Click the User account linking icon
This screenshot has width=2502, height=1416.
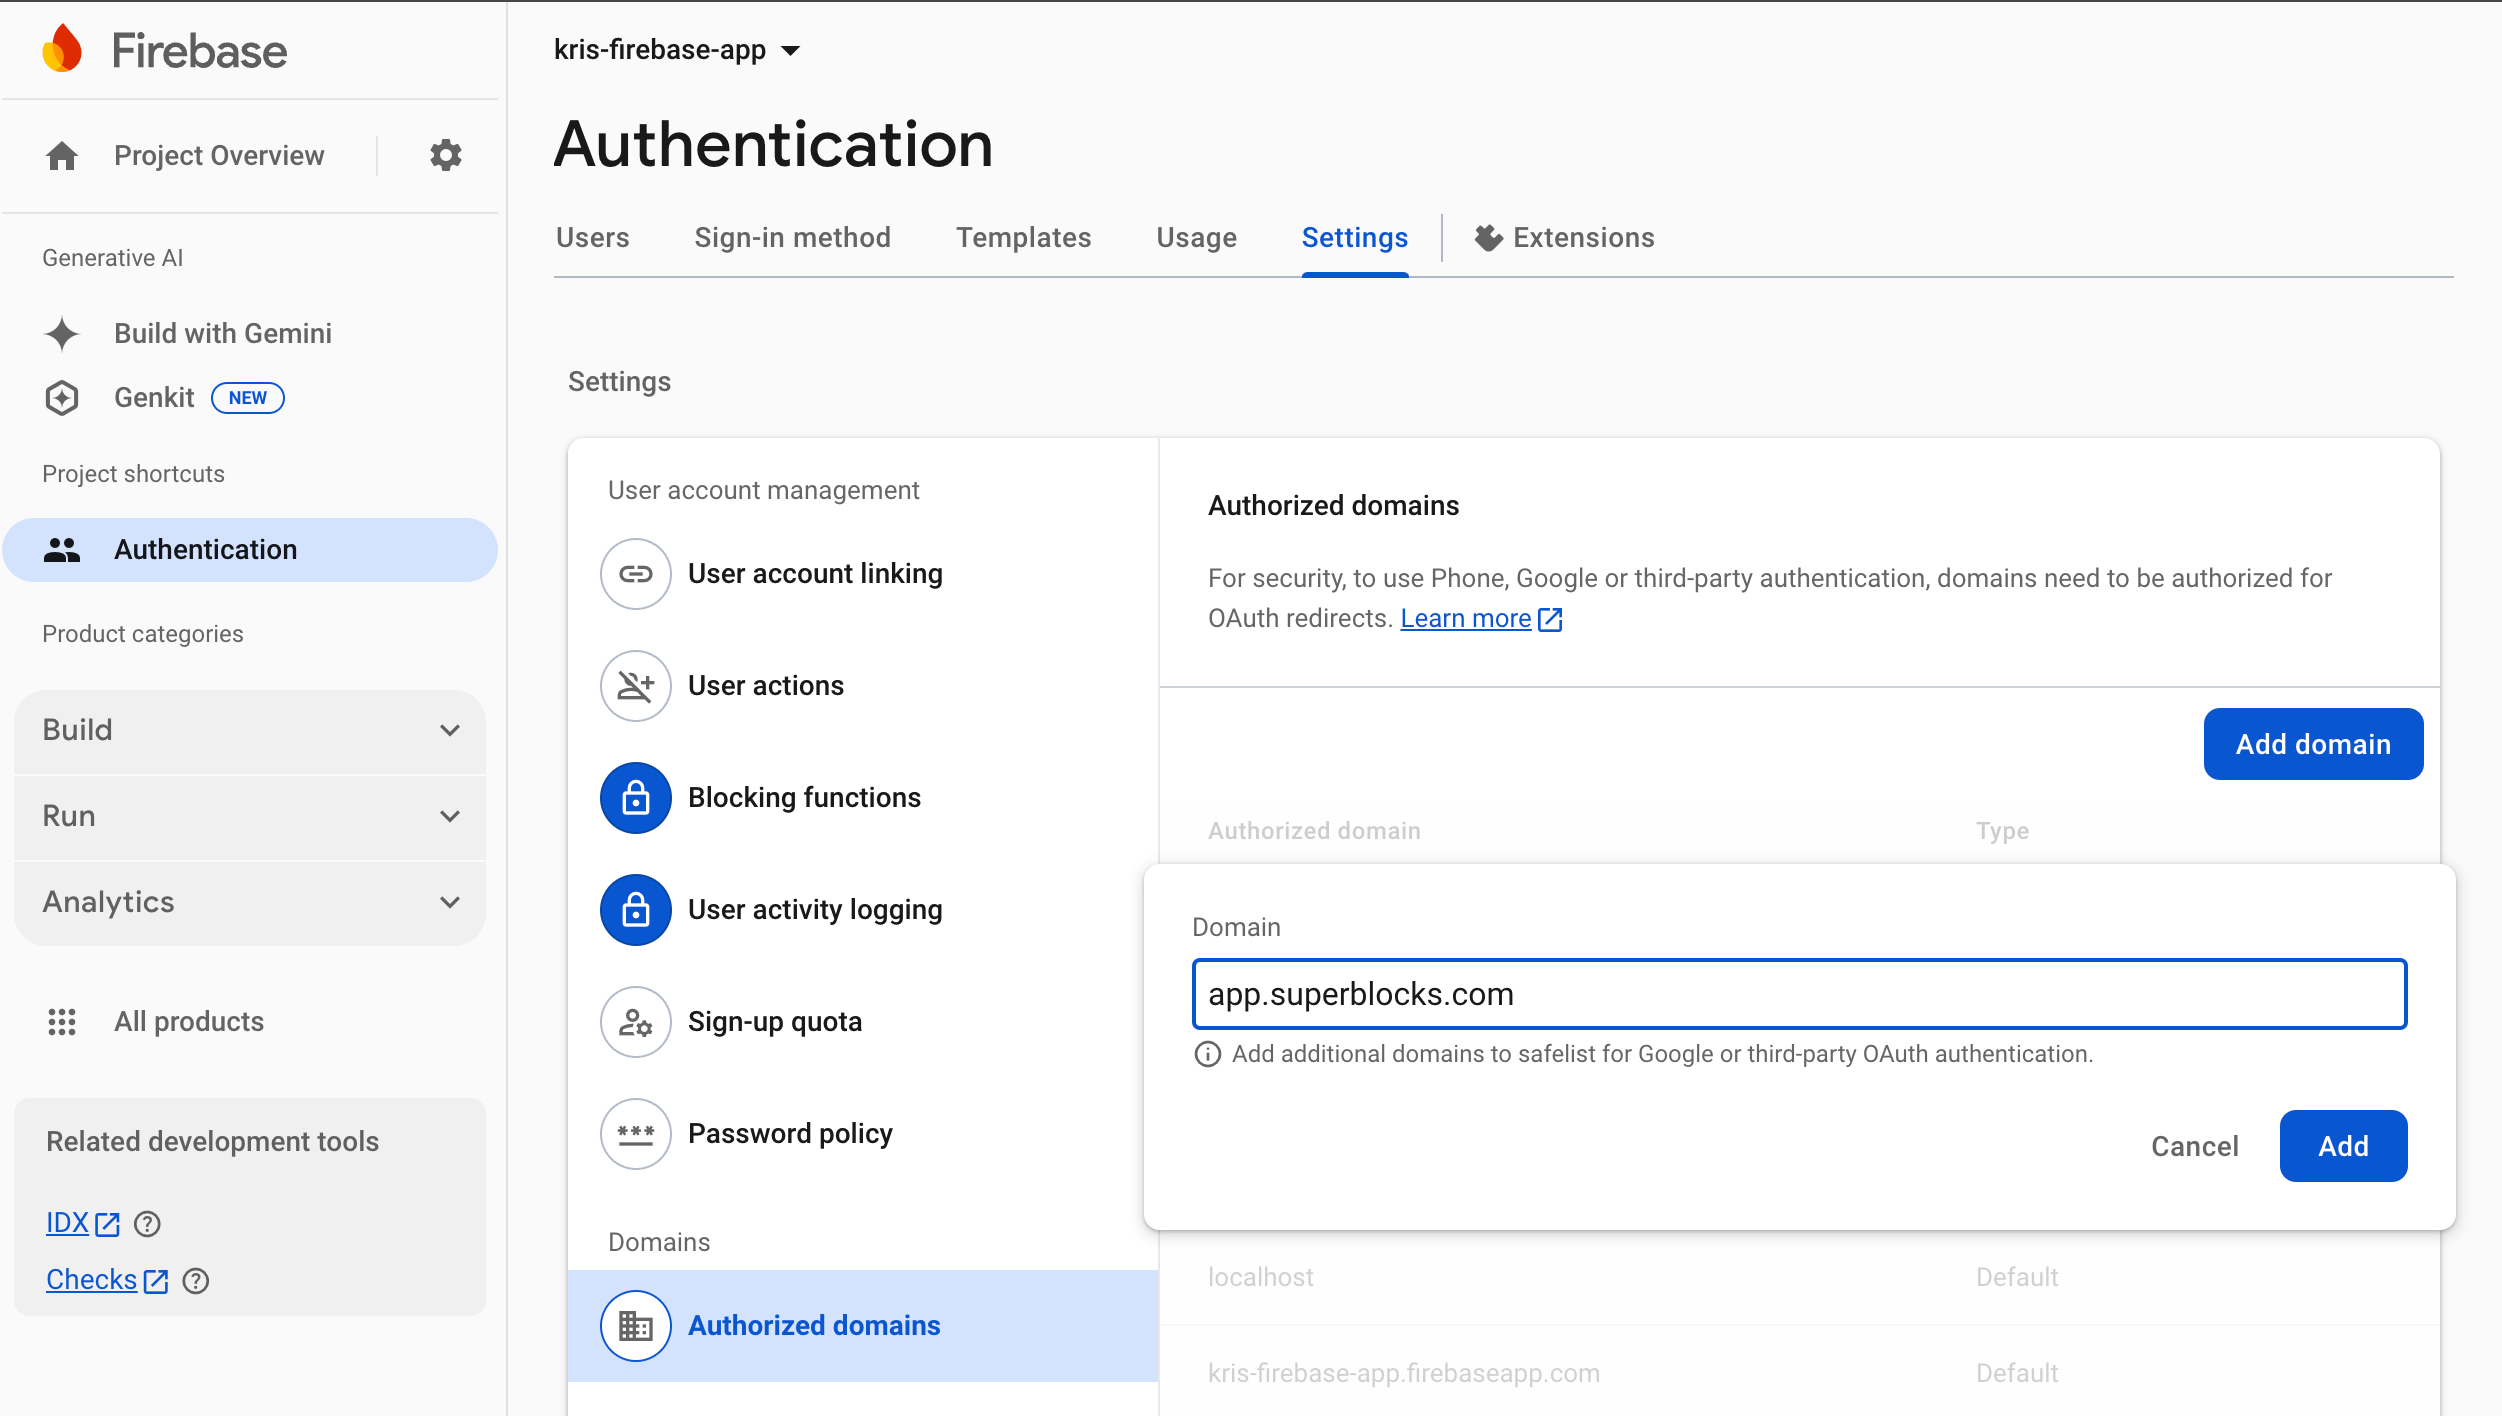pos(636,571)
